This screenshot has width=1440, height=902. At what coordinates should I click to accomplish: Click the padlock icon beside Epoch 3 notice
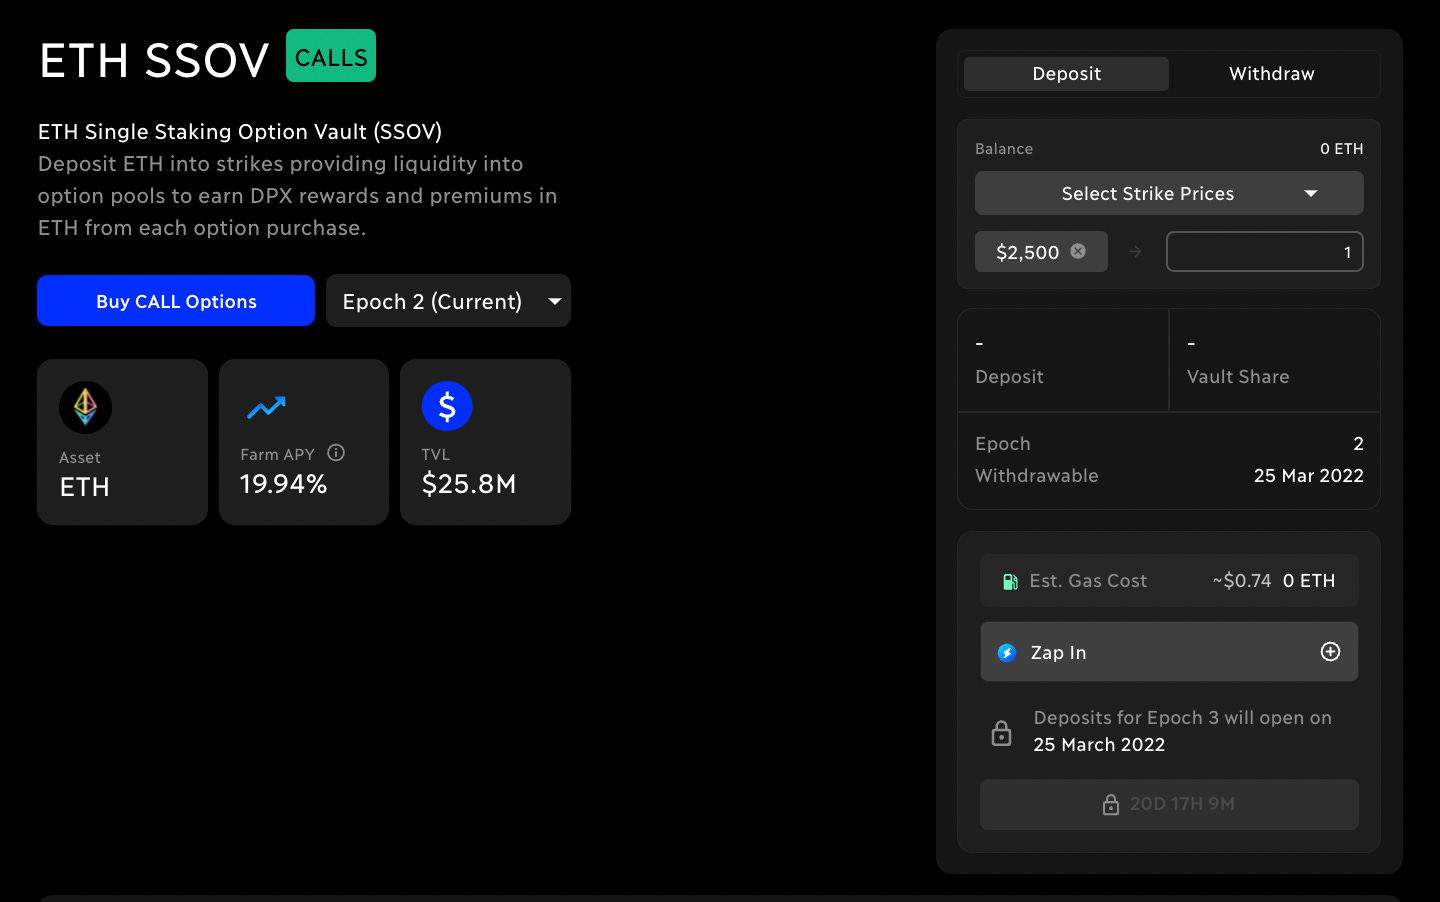pyautogui.click(x=1001, y=733)
